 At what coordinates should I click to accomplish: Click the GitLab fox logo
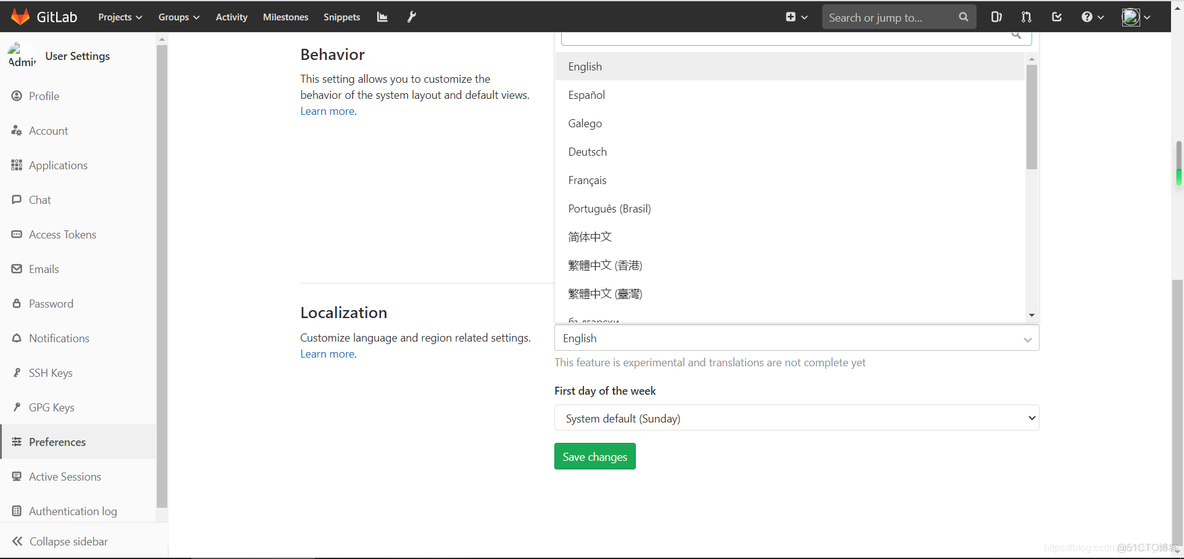pos(20,17)
